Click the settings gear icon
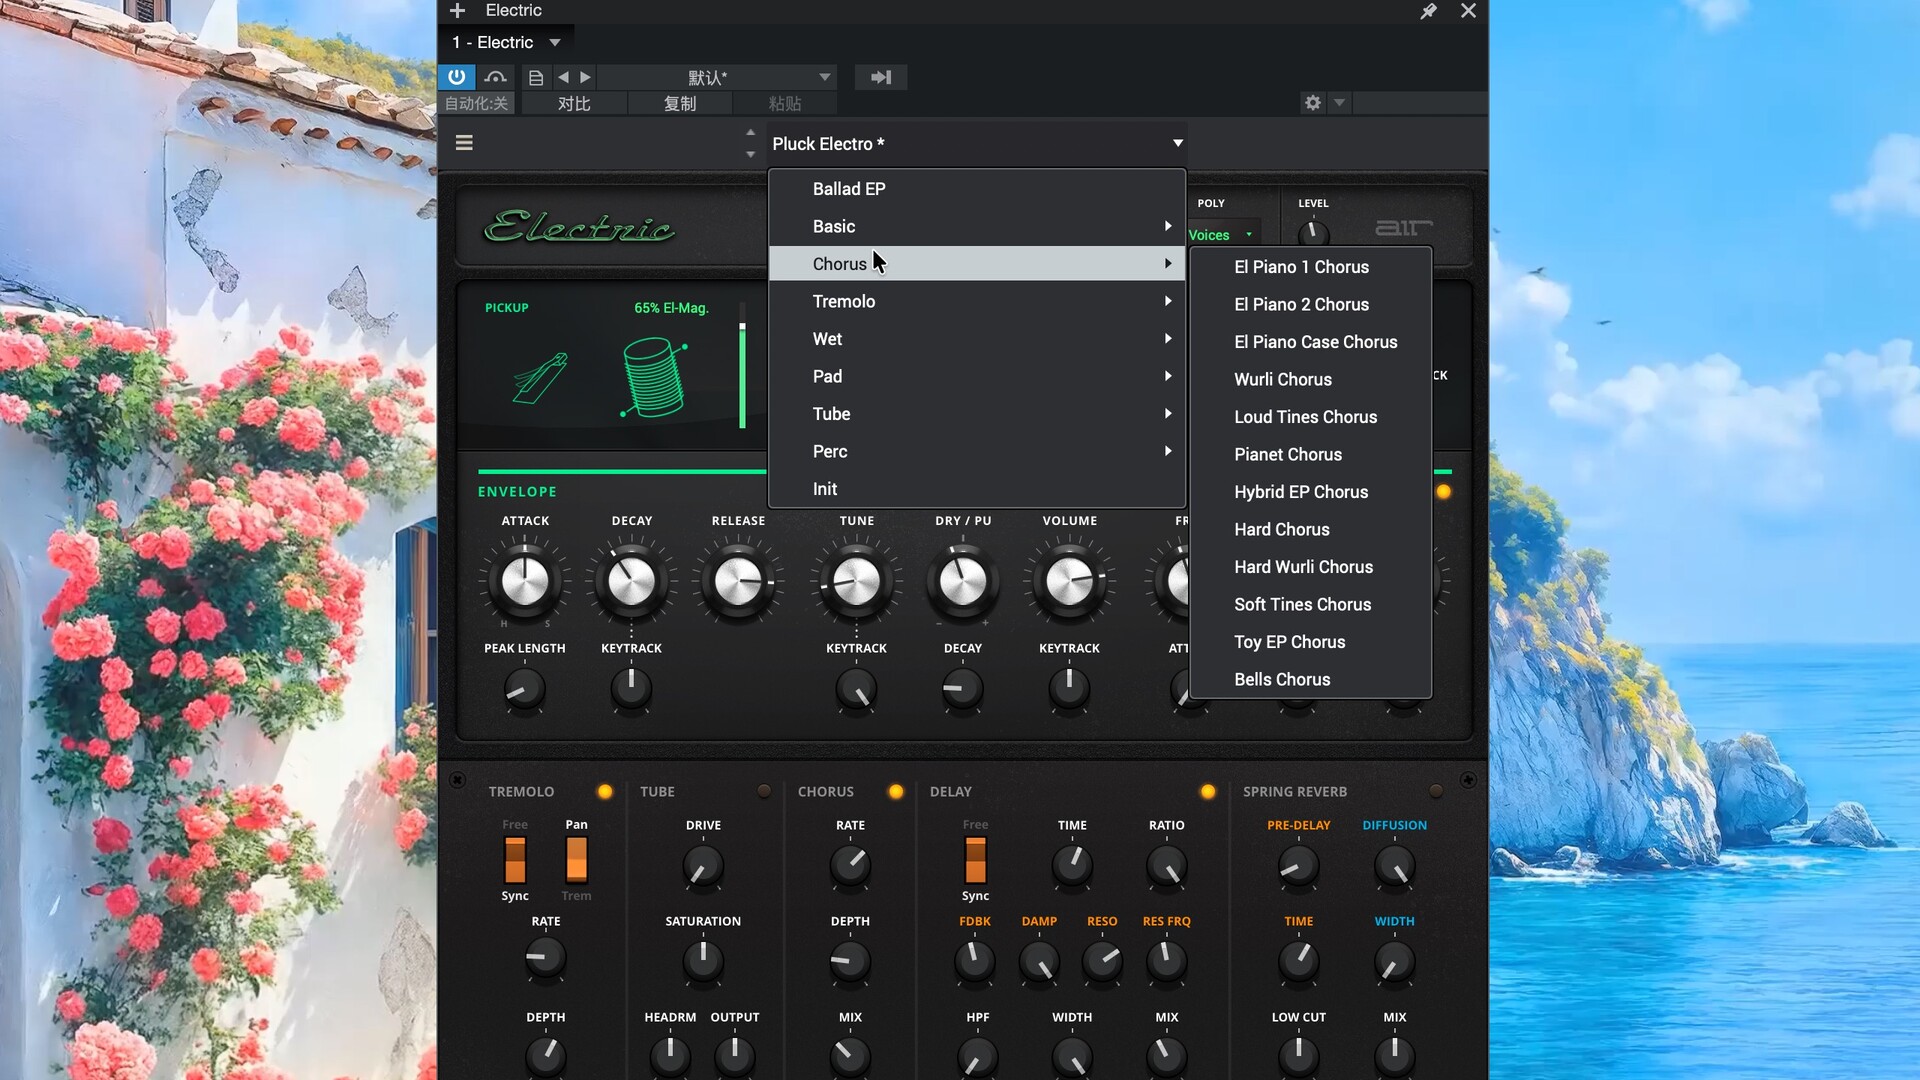The width and height of the screenshot is (1920, 1080). (1313, 103)
